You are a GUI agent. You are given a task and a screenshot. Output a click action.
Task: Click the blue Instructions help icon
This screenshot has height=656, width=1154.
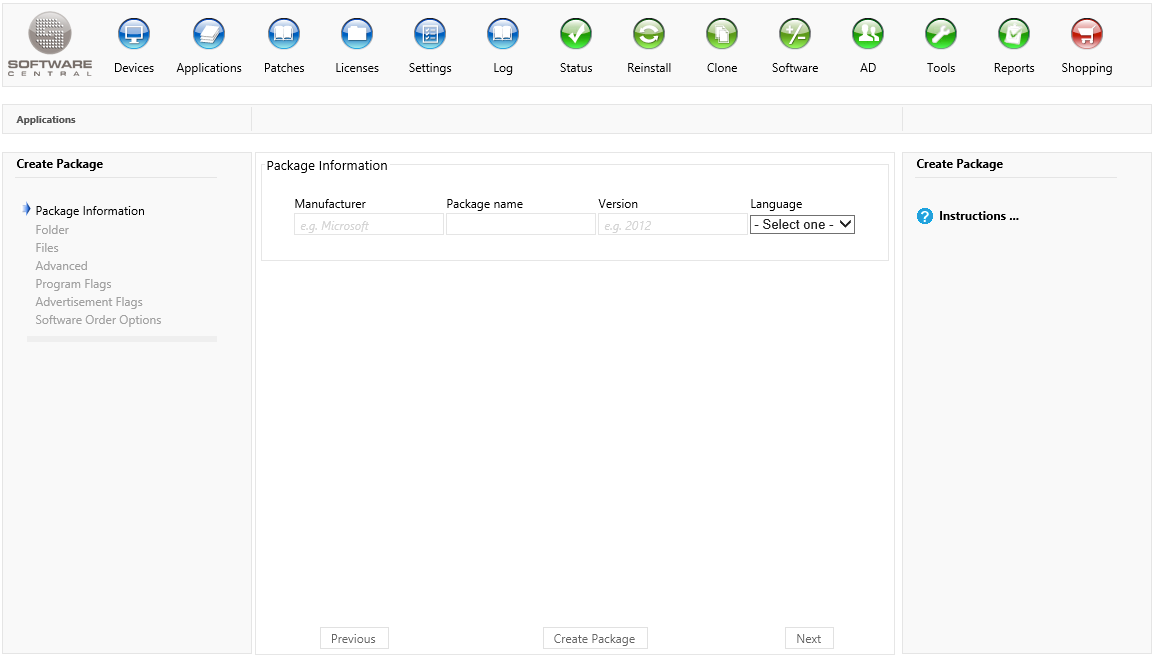coord(925,216)
